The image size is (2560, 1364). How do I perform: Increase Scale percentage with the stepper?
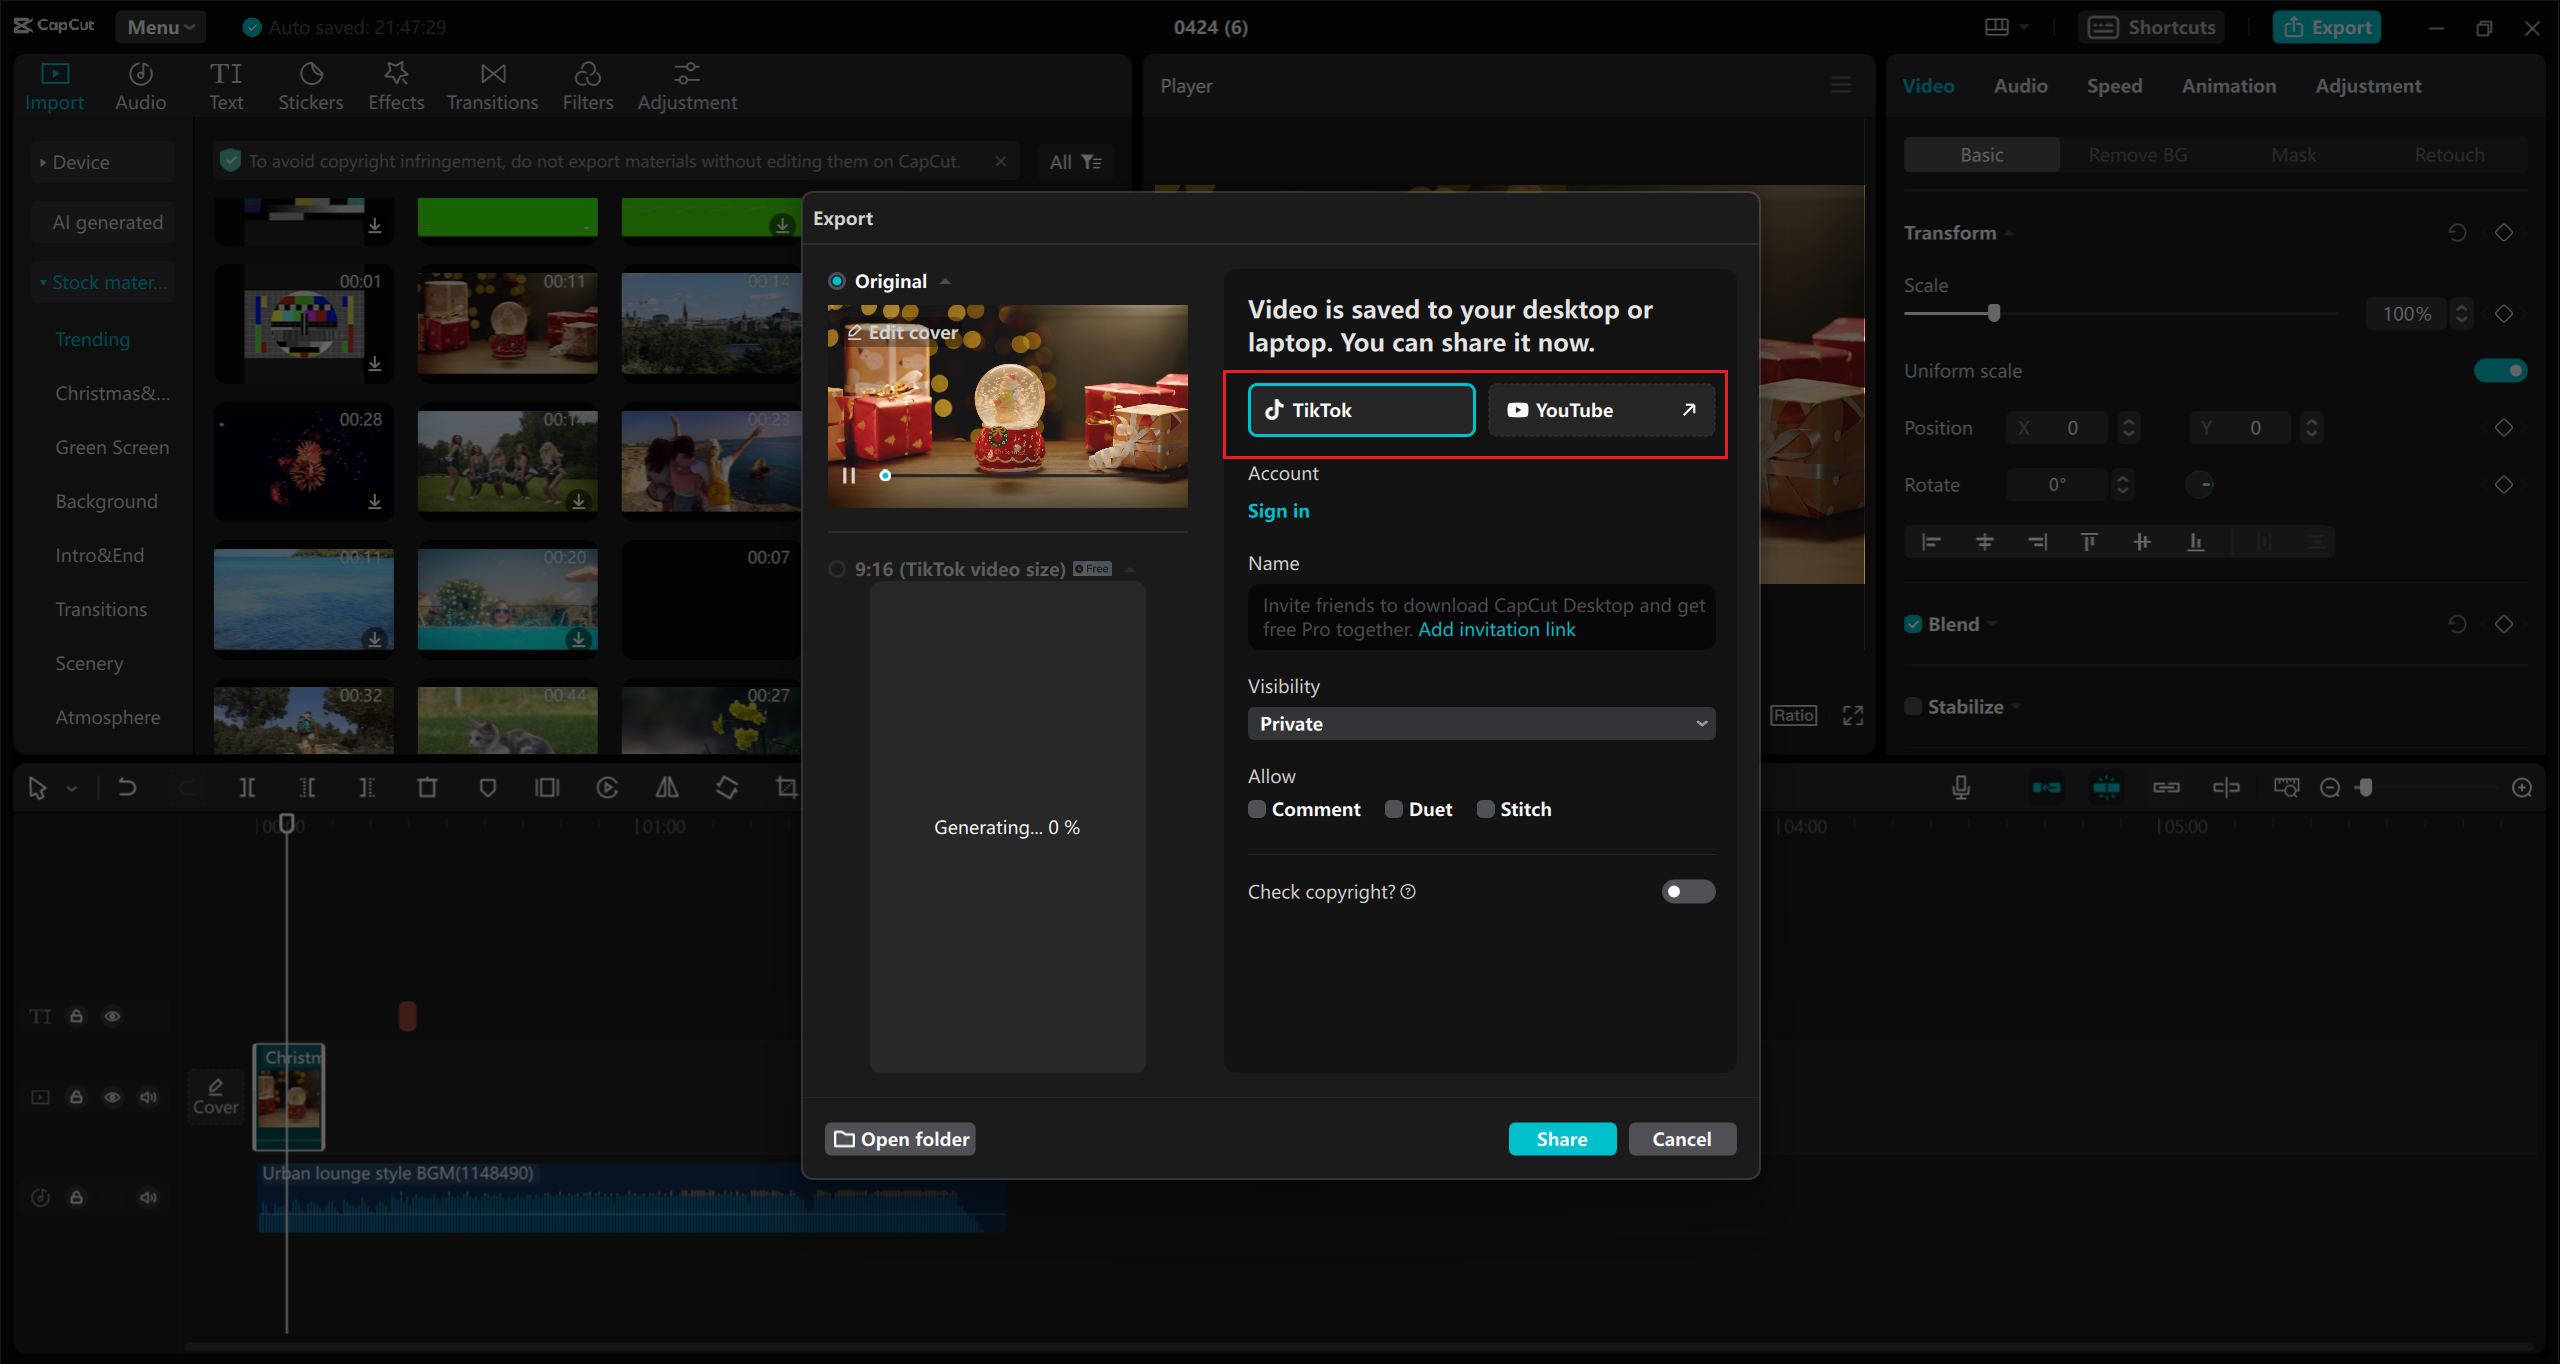point(2462,307)
